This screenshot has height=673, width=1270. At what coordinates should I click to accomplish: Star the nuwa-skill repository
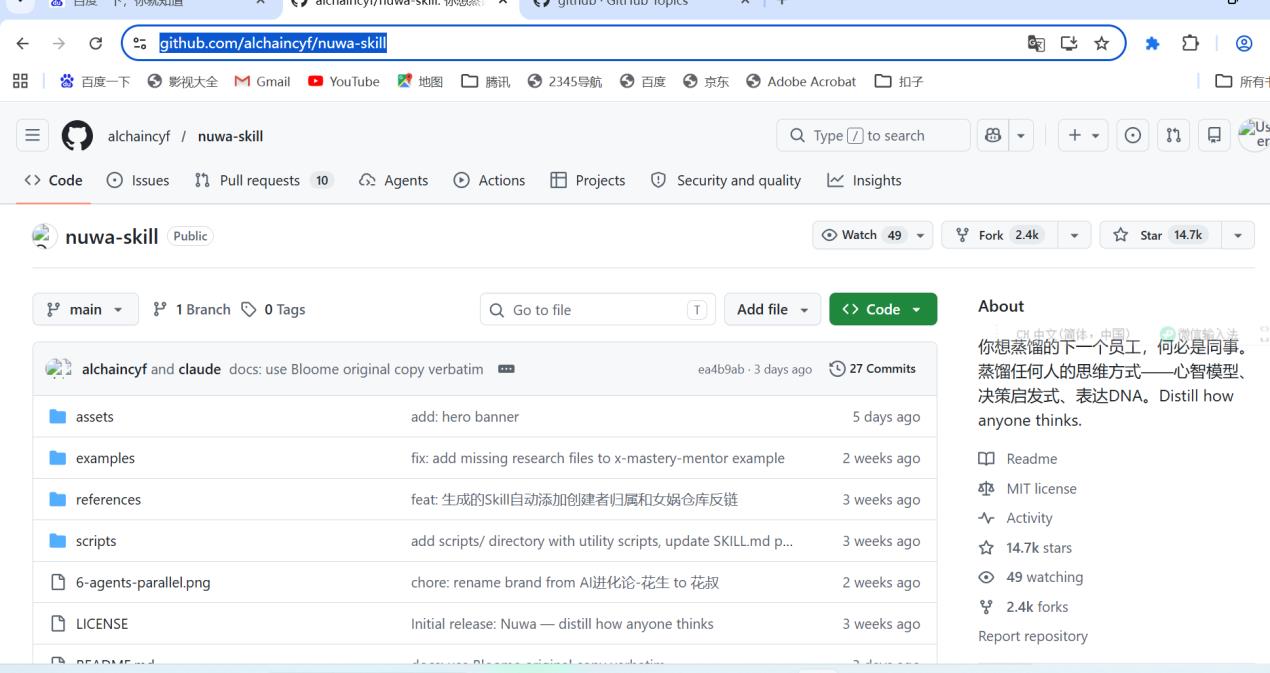1160,235
